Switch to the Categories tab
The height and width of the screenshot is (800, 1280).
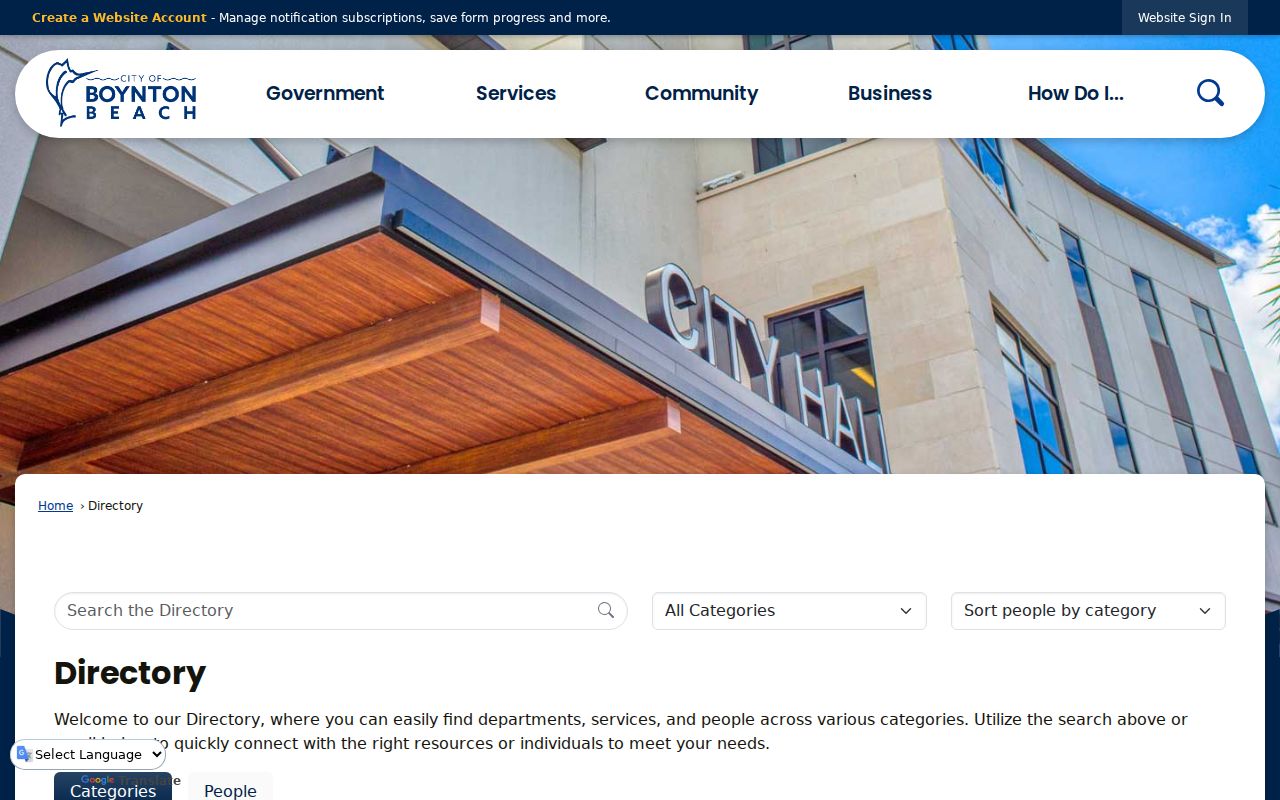(x=113, y=787)
